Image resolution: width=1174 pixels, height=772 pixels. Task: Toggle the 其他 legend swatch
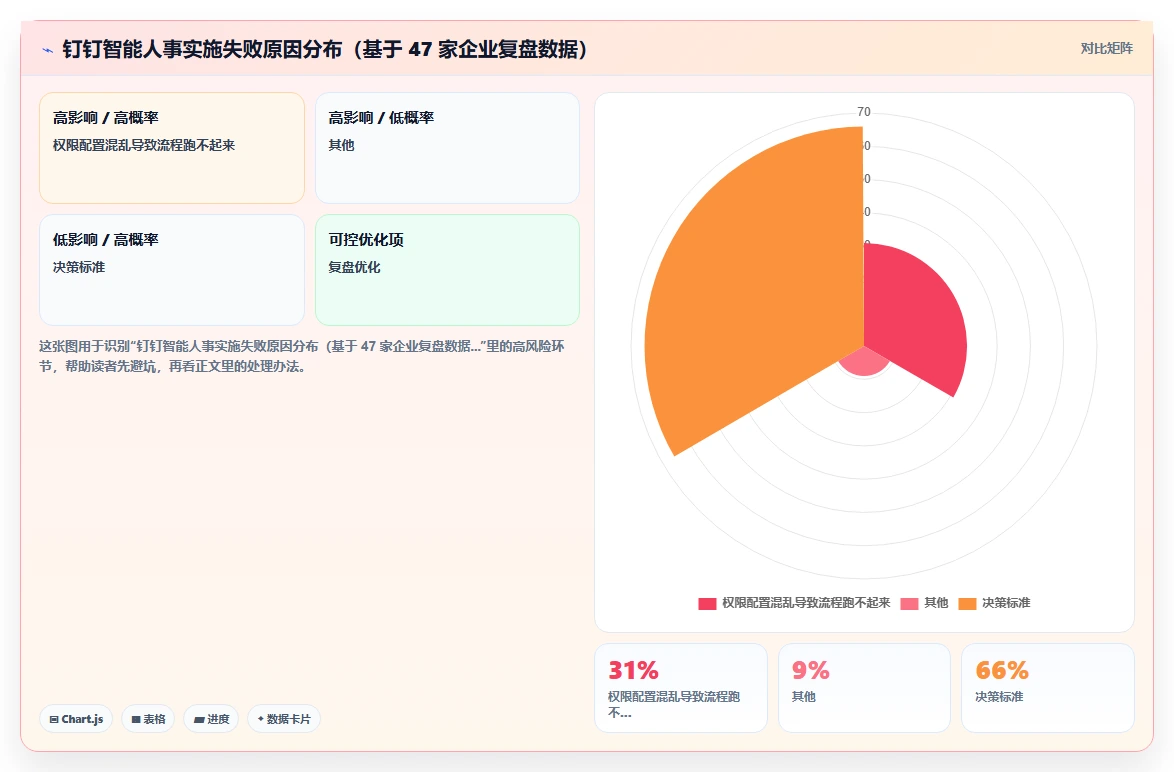909,604
